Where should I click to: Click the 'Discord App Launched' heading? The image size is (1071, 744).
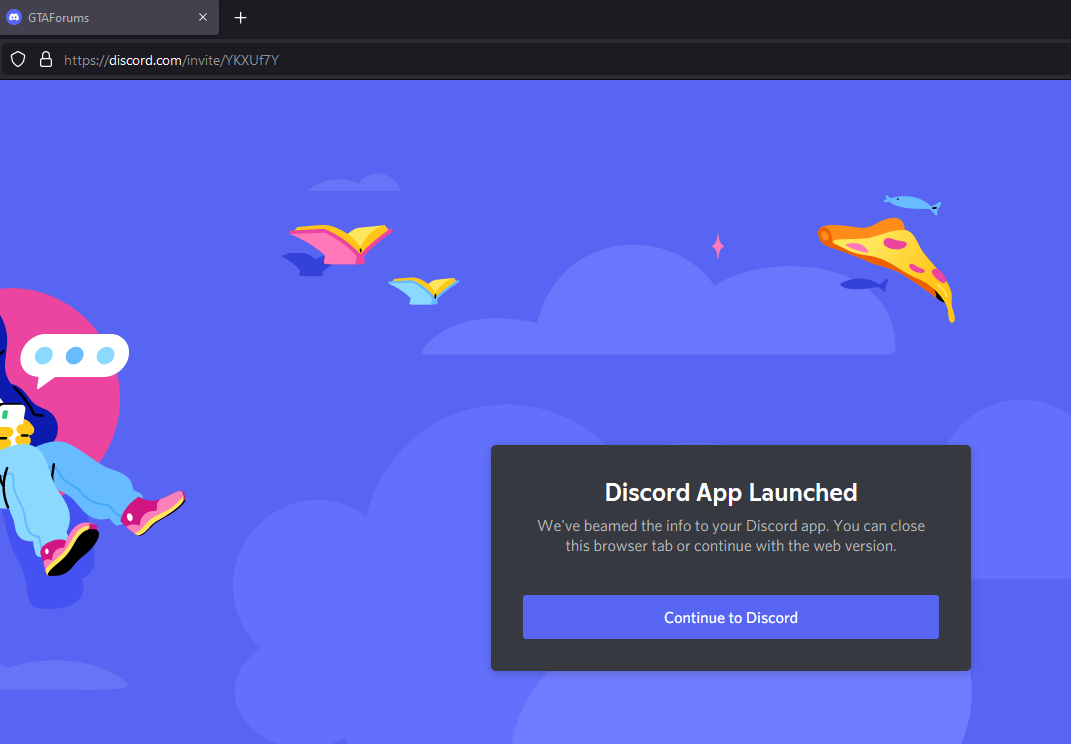pyautogui.click(x=731, y=492)
